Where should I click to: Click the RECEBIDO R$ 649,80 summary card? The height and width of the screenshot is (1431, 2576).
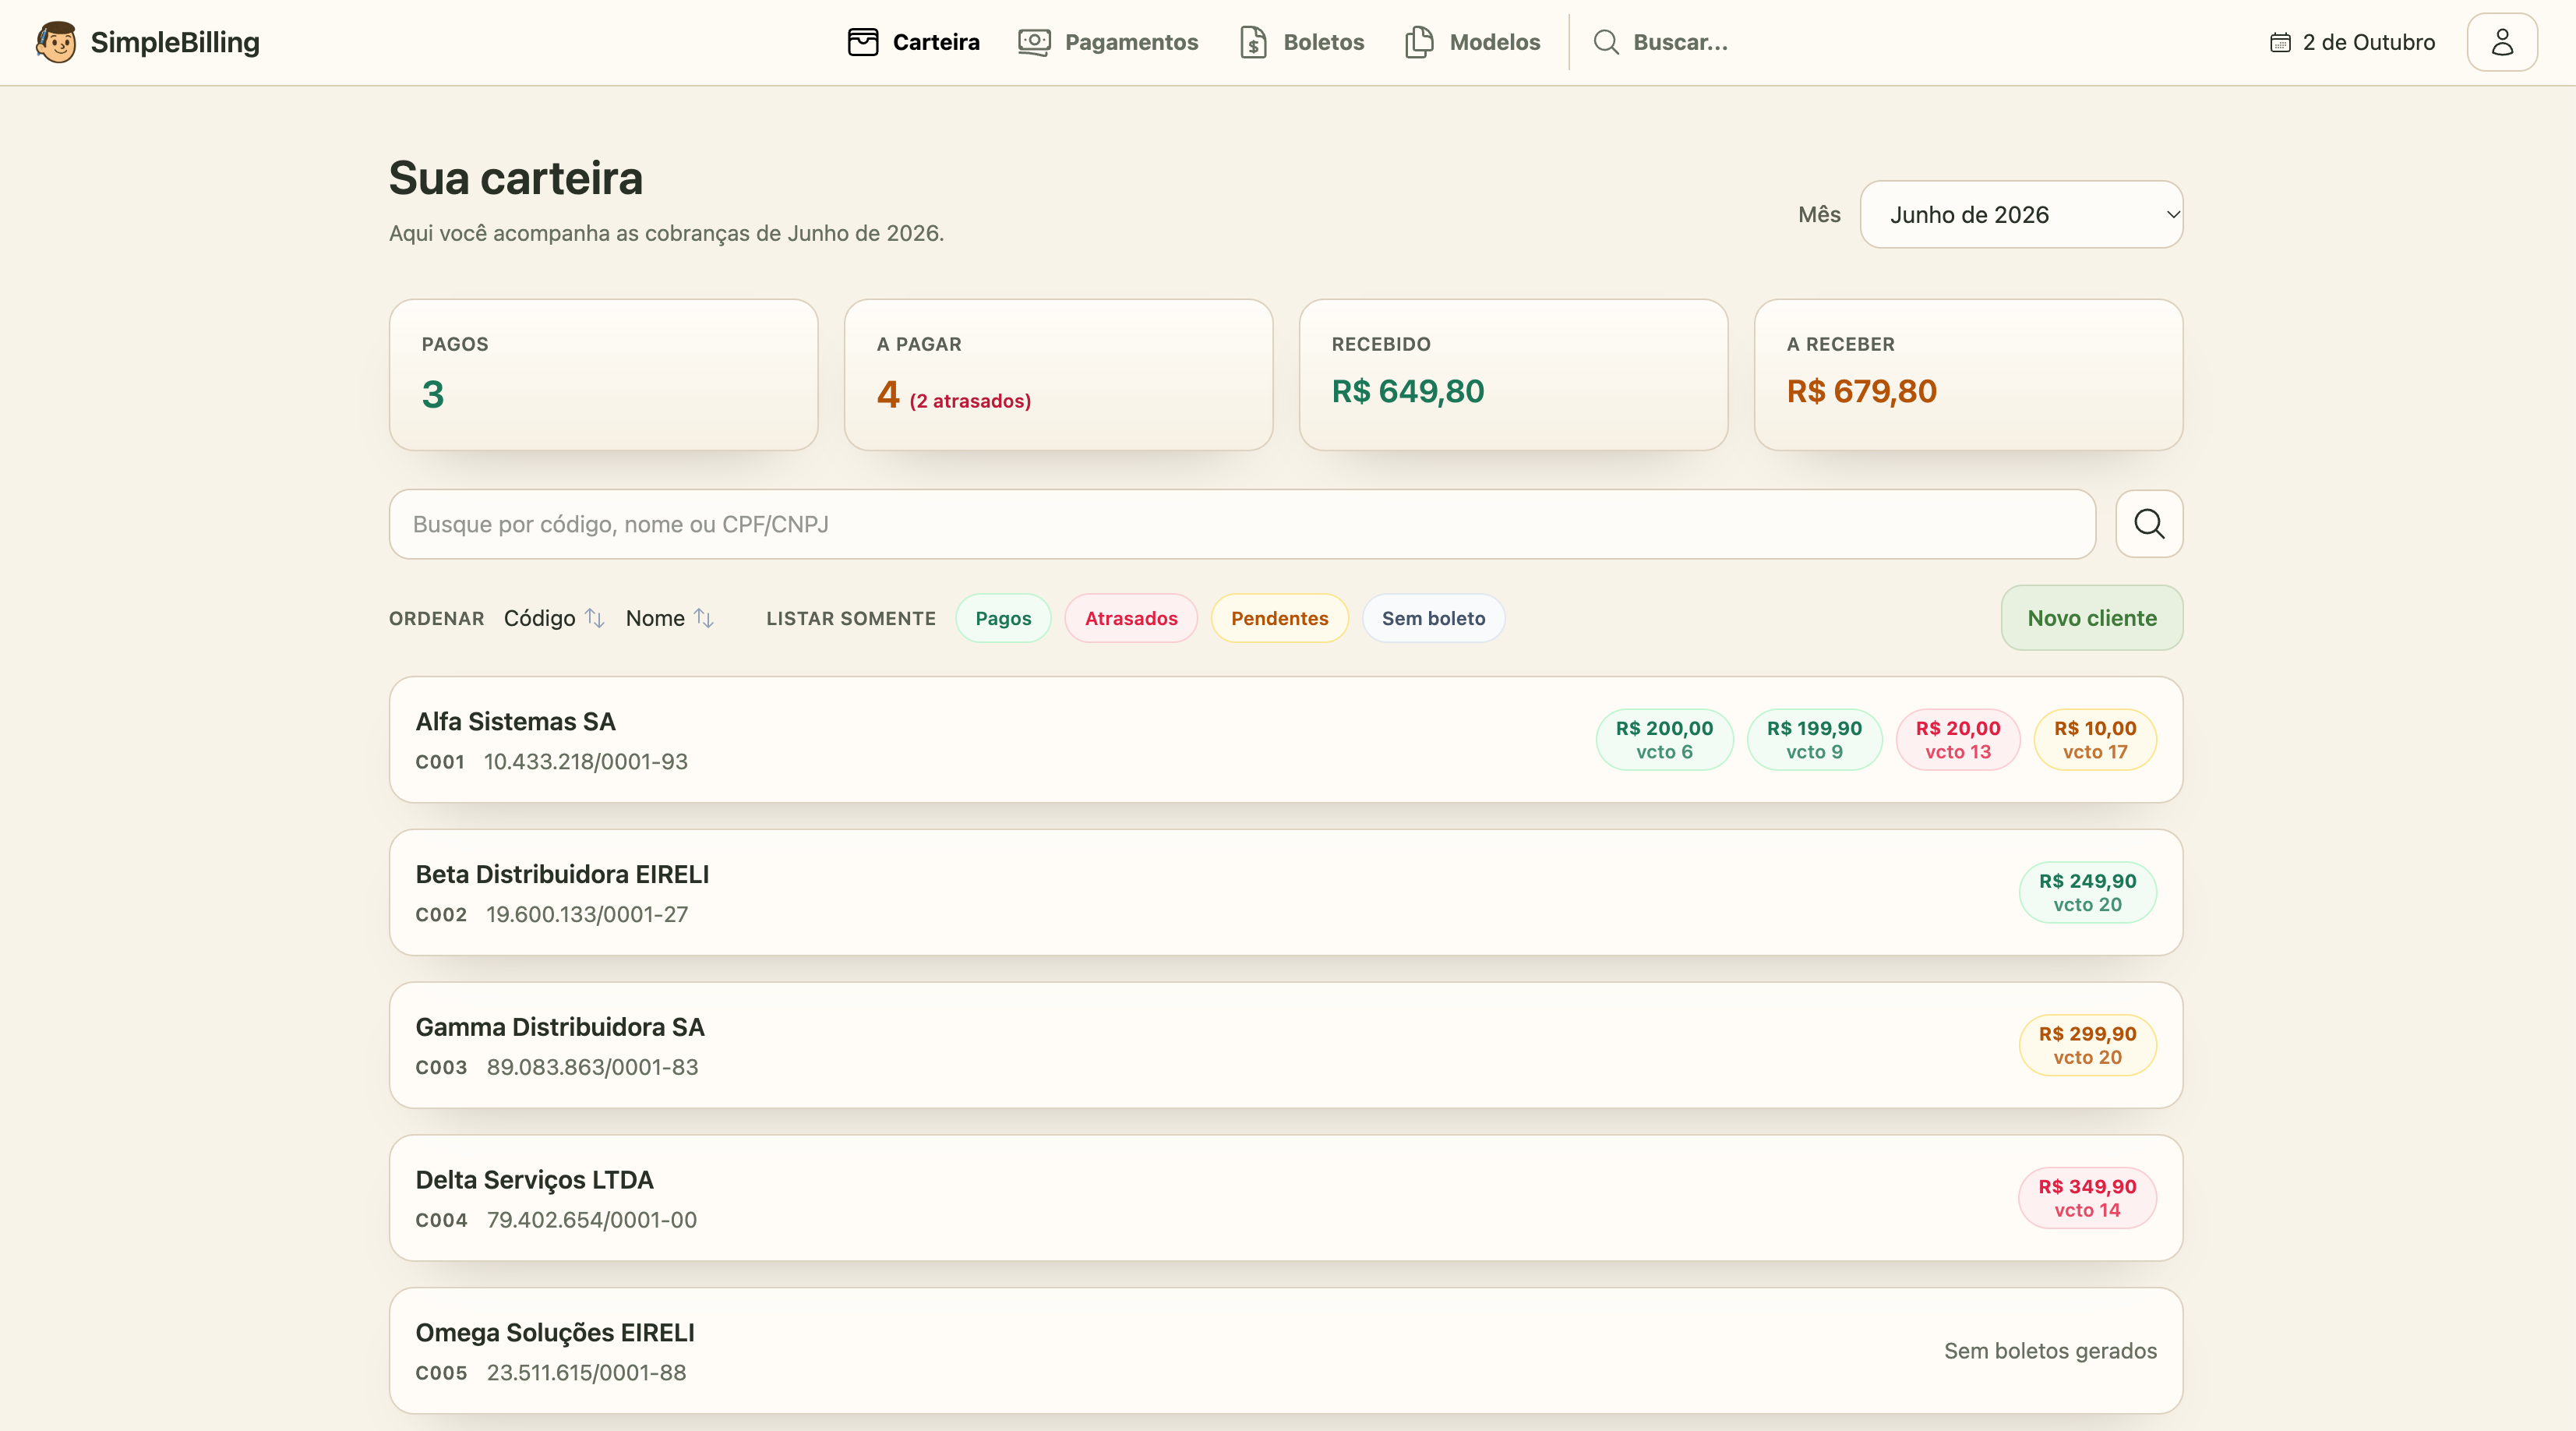1513,375
